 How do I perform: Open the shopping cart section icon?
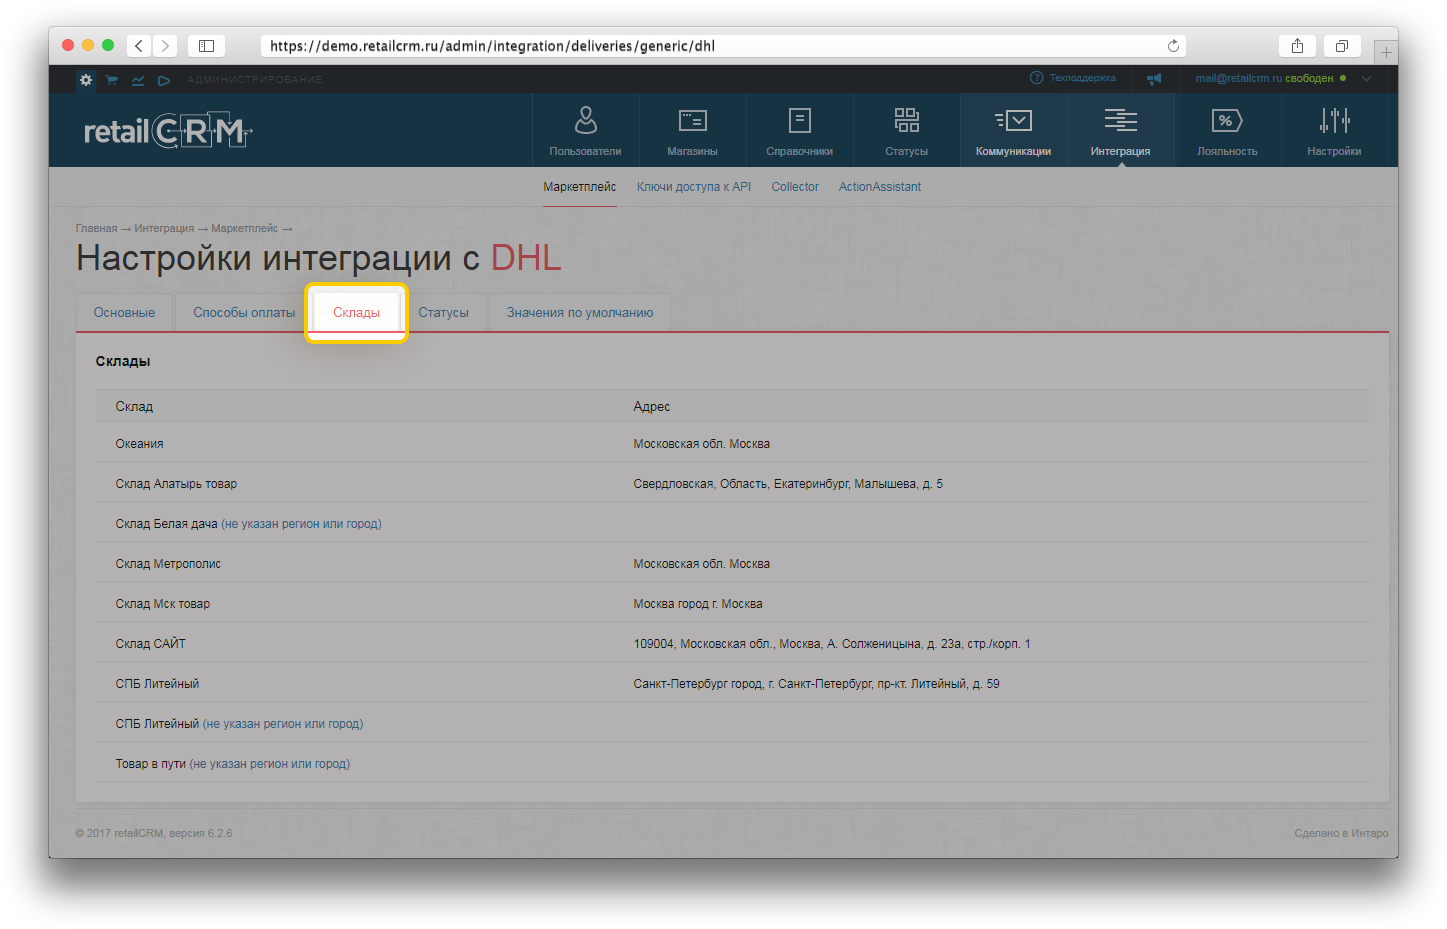[x=112, y=80]
